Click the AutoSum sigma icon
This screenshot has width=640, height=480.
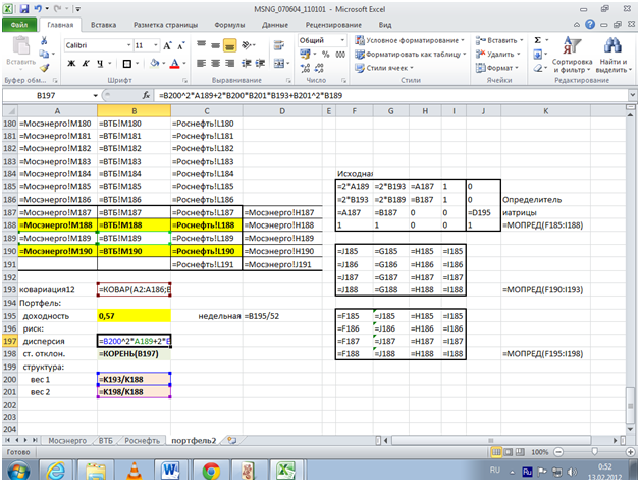[538, 40]
